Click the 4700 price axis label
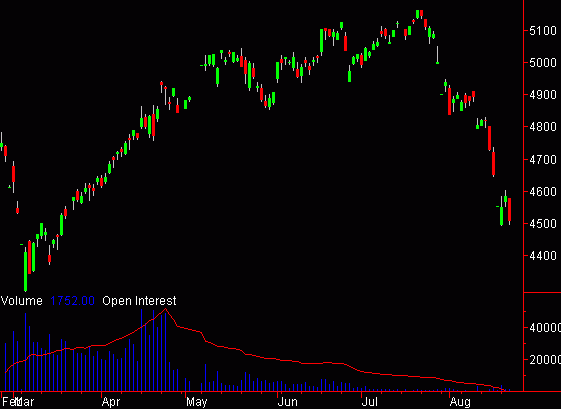The height and width of the screenshot is (409, 561). point(543,160)
